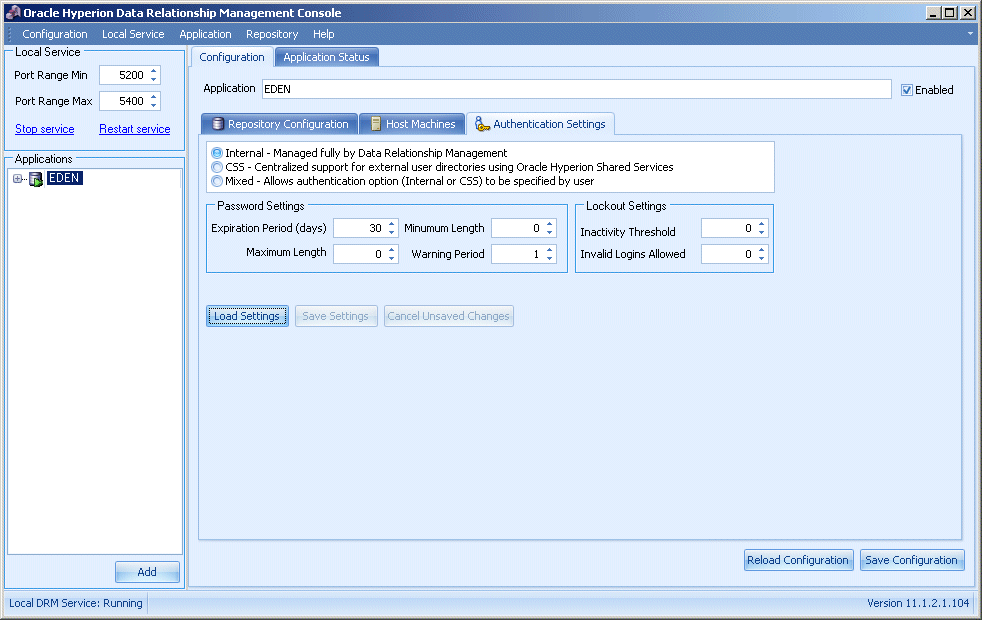Image resolution: width=982 pixels, height=620 pixels.
Task: Decrease Minumum Length value
Action: 549,232
